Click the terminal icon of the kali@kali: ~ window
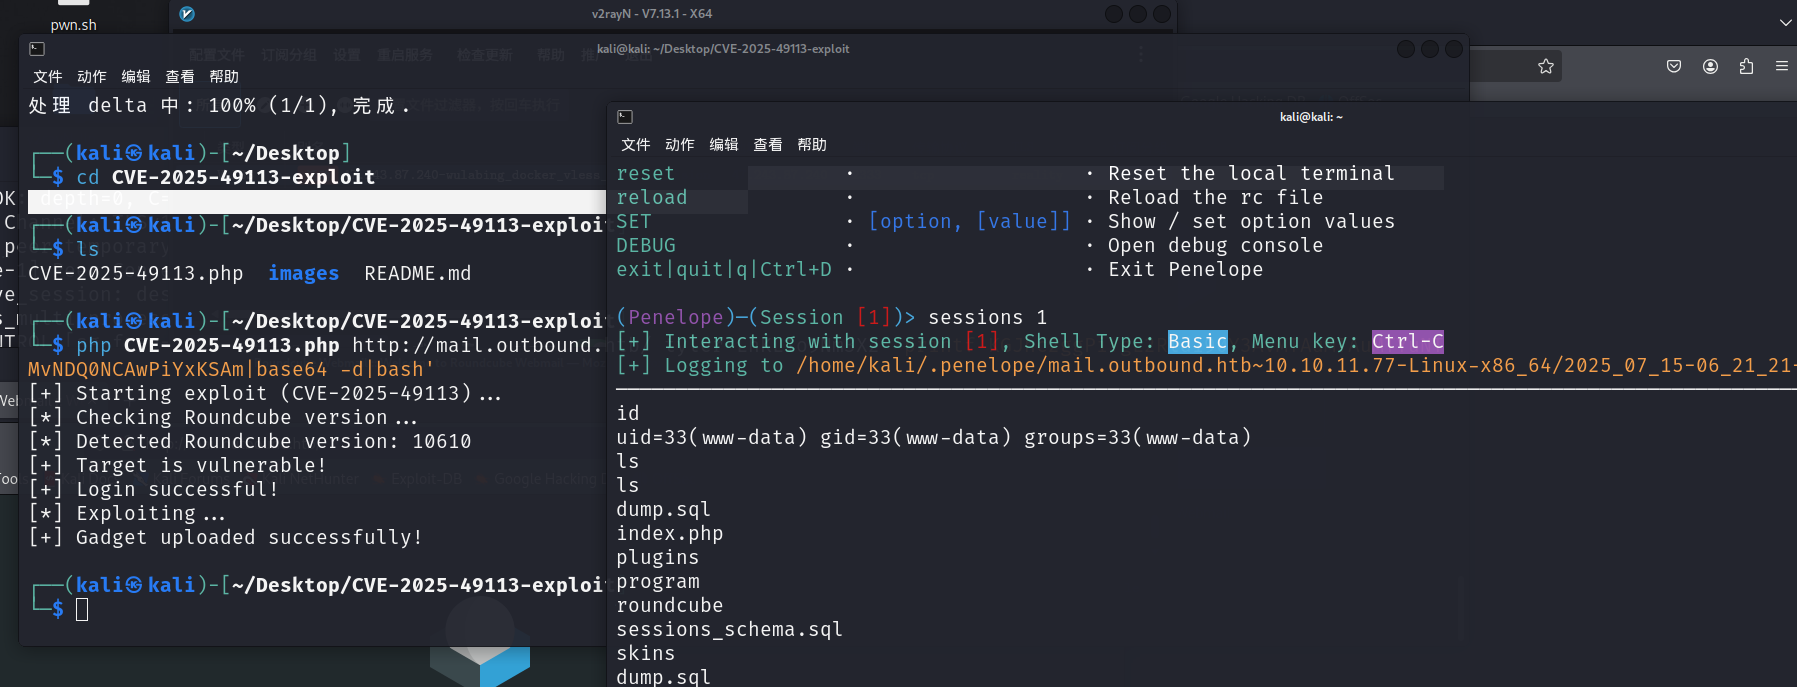This screenshot has height=687, width=1797. coord(625,117)
